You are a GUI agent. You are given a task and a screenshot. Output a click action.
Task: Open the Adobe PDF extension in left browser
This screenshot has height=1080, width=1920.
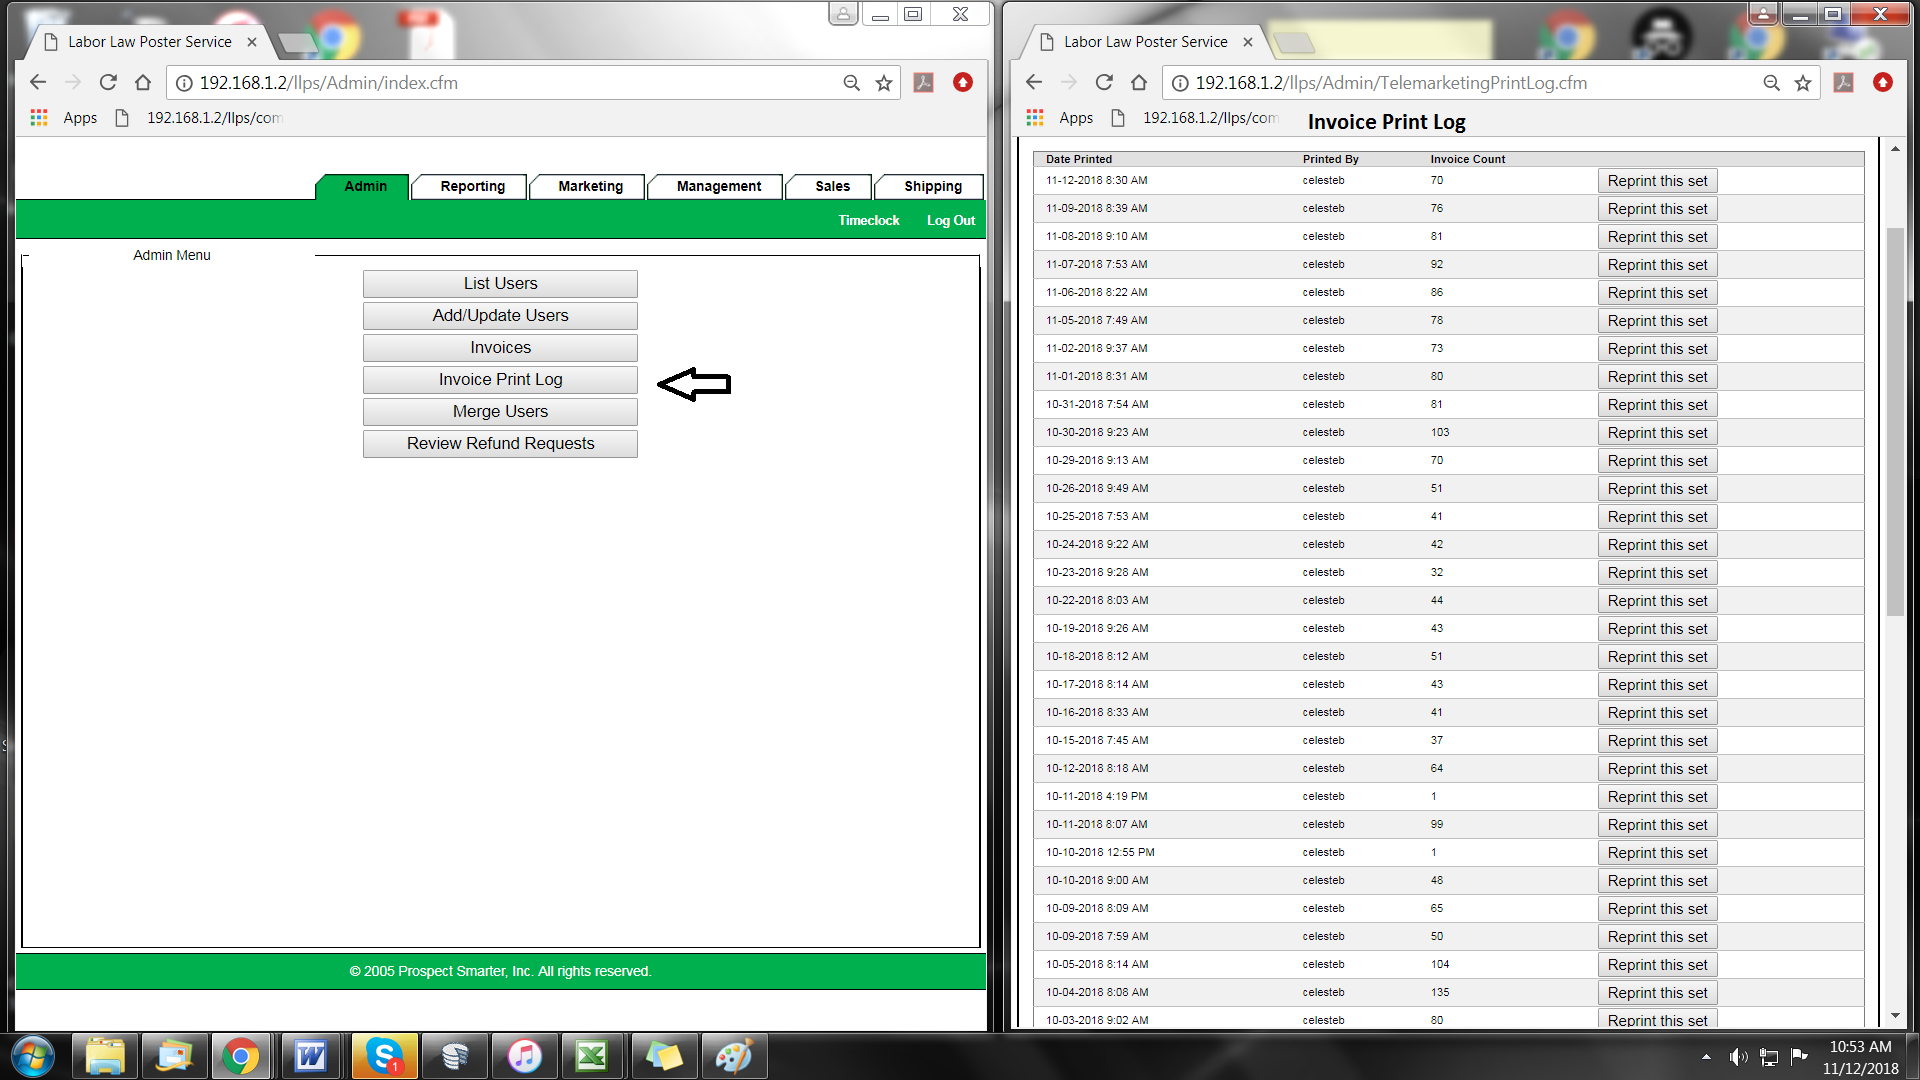pyautogui.click(x=924, y=83)
